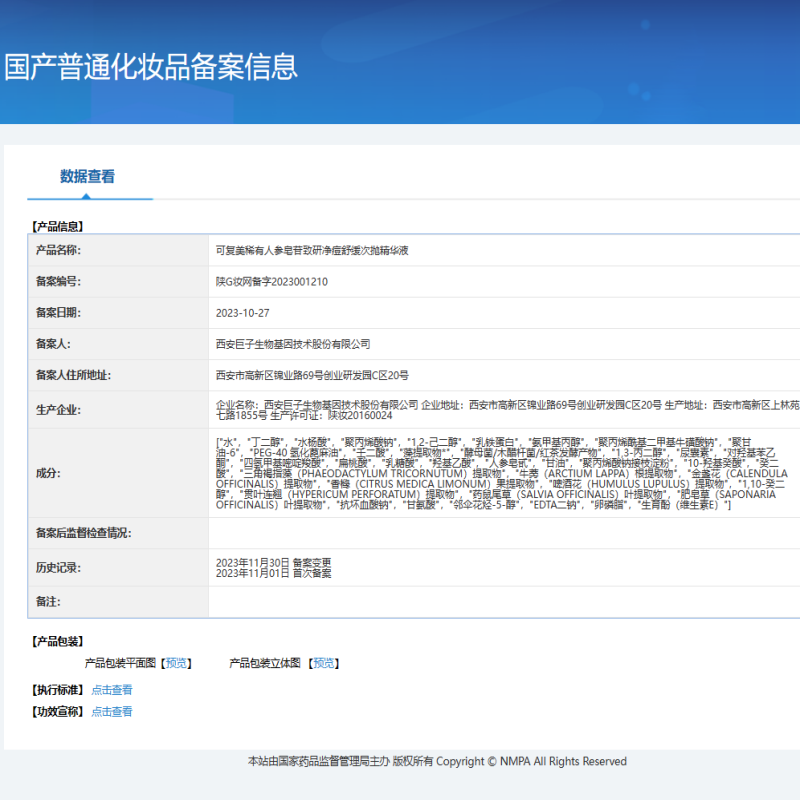Viewport: 800px width, 800px height.
Task: Click the 备案后监督检查情况 row label
Action: pos(83,533)
